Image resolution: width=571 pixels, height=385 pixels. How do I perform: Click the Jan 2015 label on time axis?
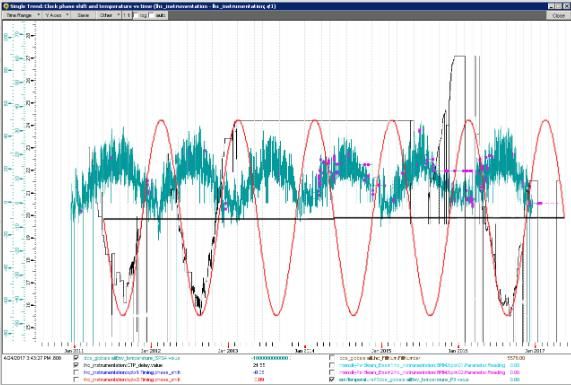coord(381,351)
